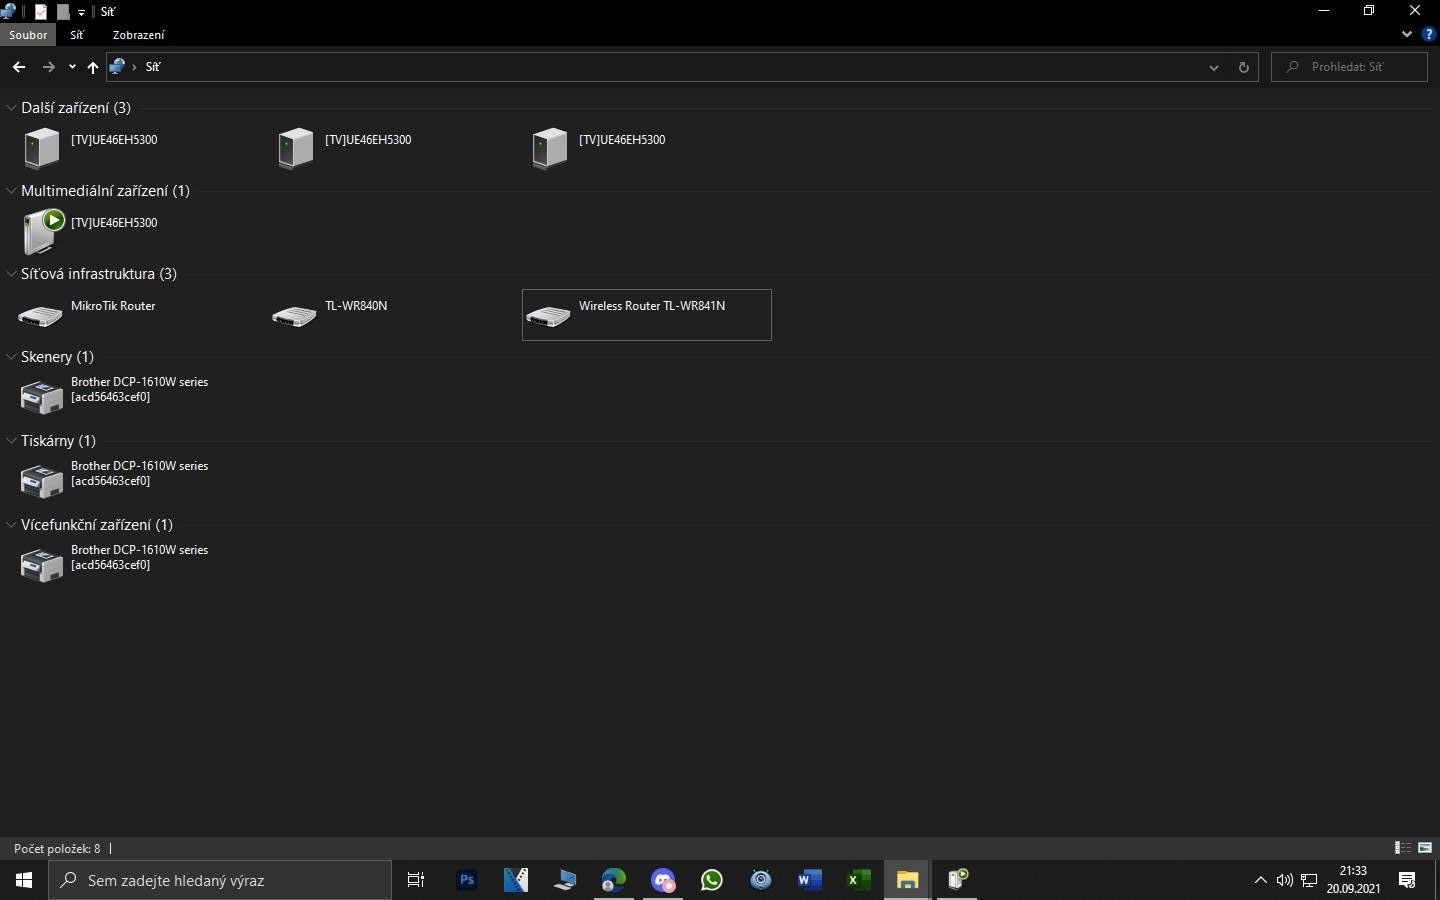Screen dimensions: 1440x900
Task: Refresh the Síť view
Action: coord(1243,67)
